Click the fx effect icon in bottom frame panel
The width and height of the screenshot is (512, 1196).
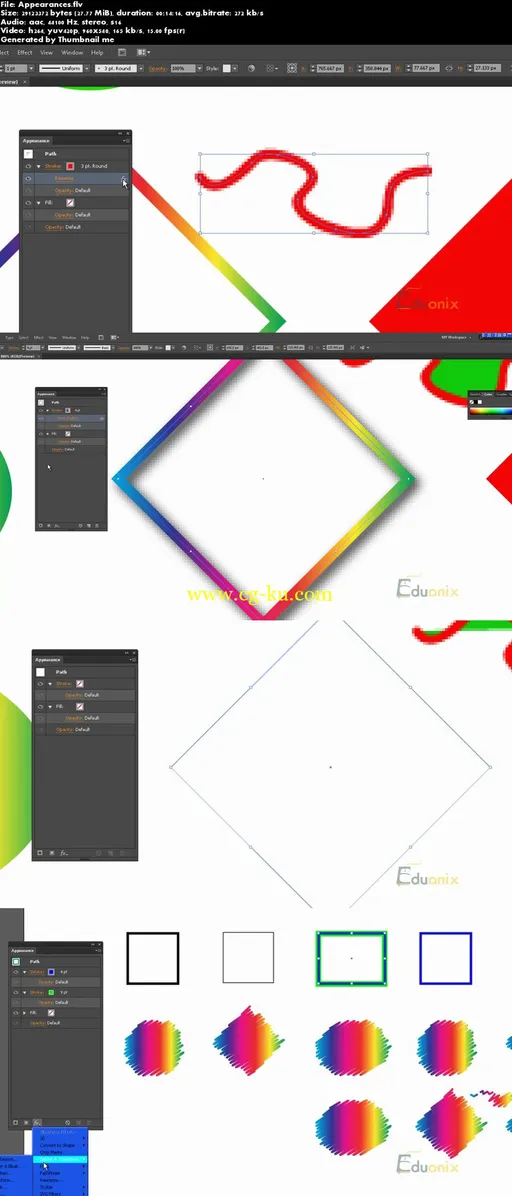point(37,1123)
